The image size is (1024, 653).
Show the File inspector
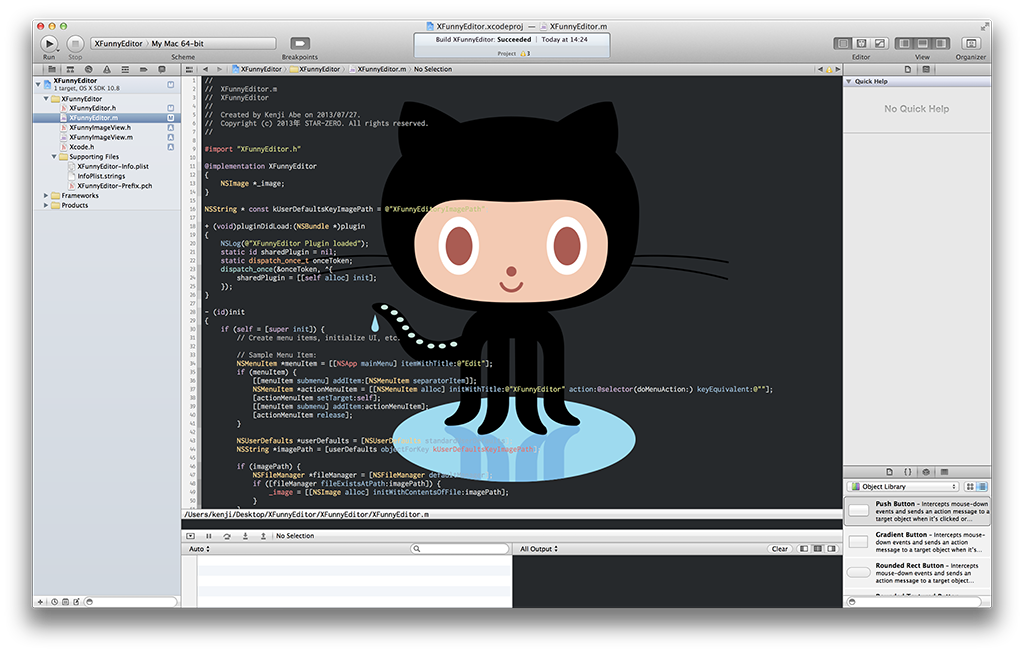[x=908, y=69]
